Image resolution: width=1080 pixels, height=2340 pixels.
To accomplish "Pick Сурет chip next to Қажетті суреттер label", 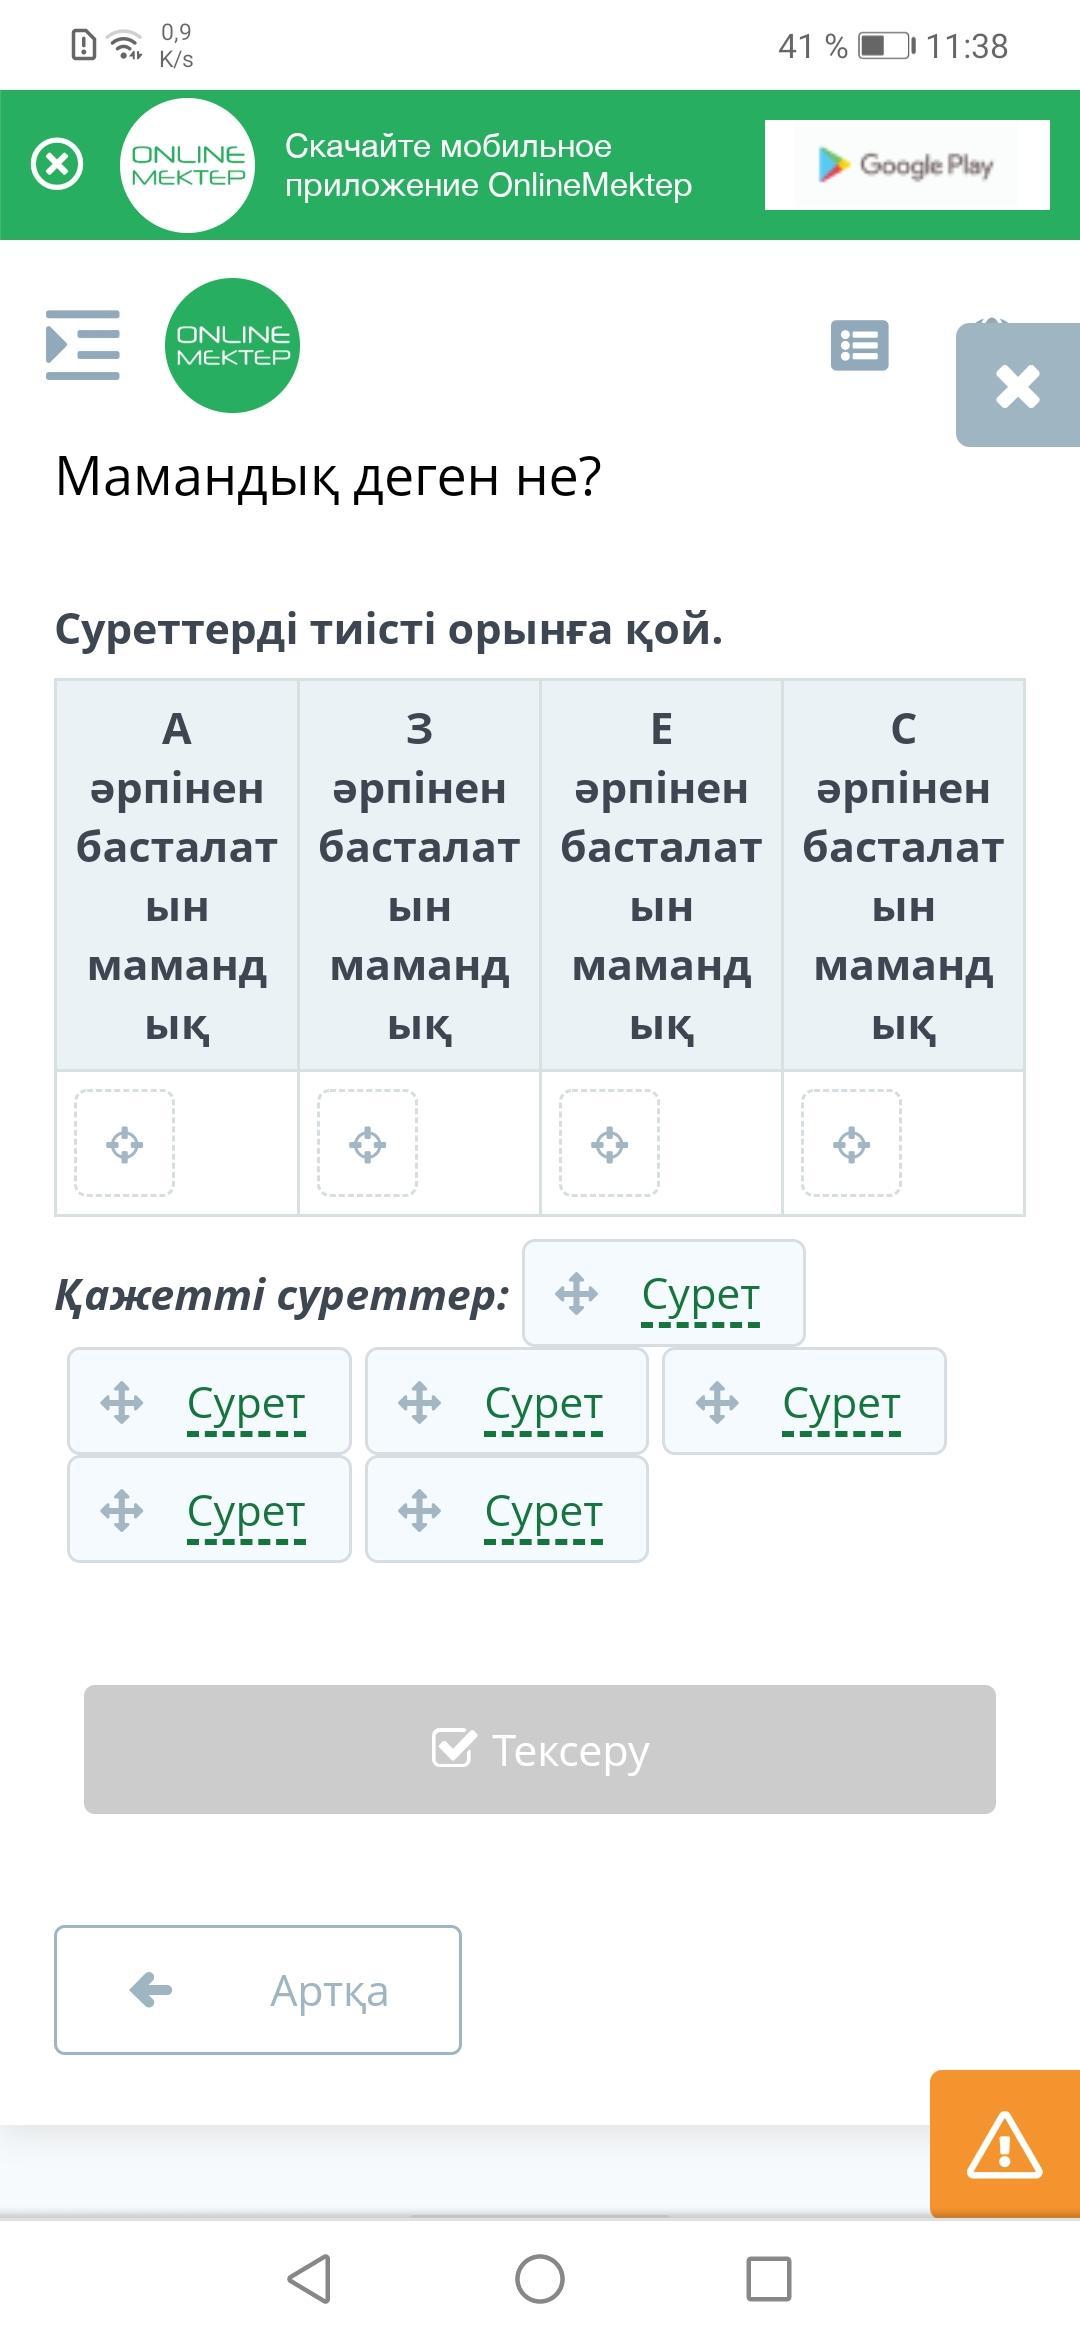I will [x=664, y=1293].
